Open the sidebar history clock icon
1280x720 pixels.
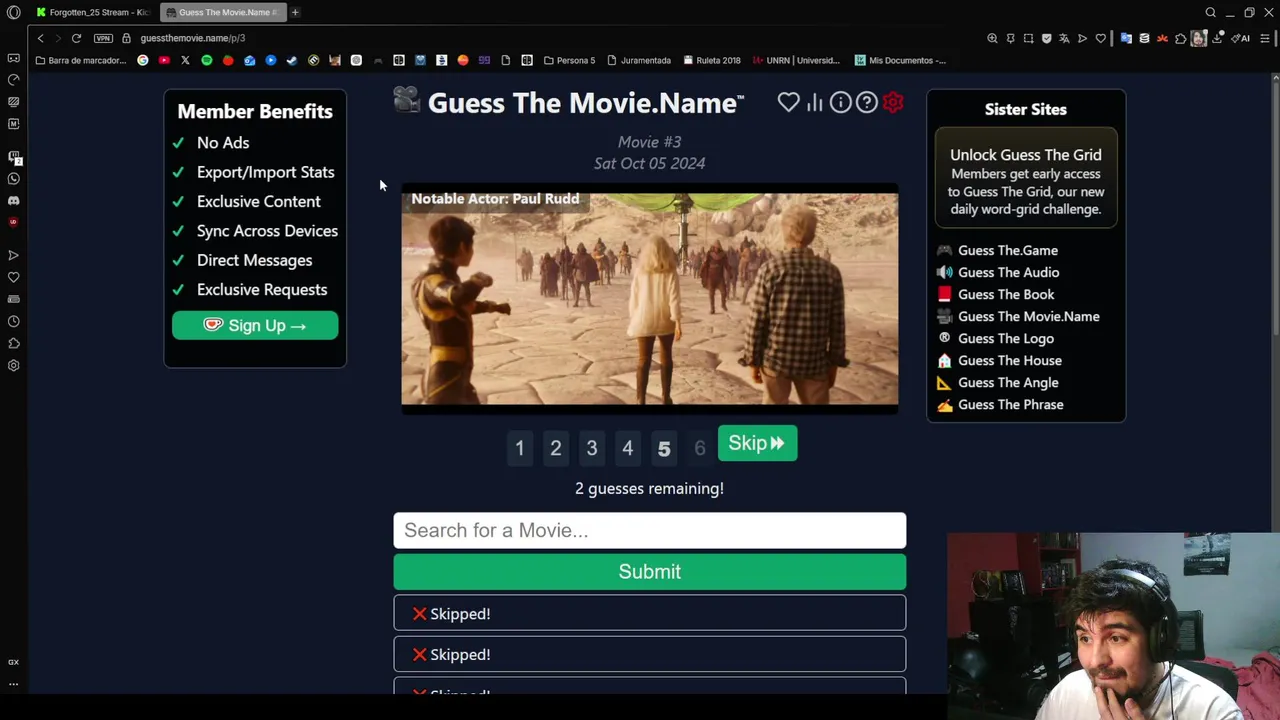point(13,321)
